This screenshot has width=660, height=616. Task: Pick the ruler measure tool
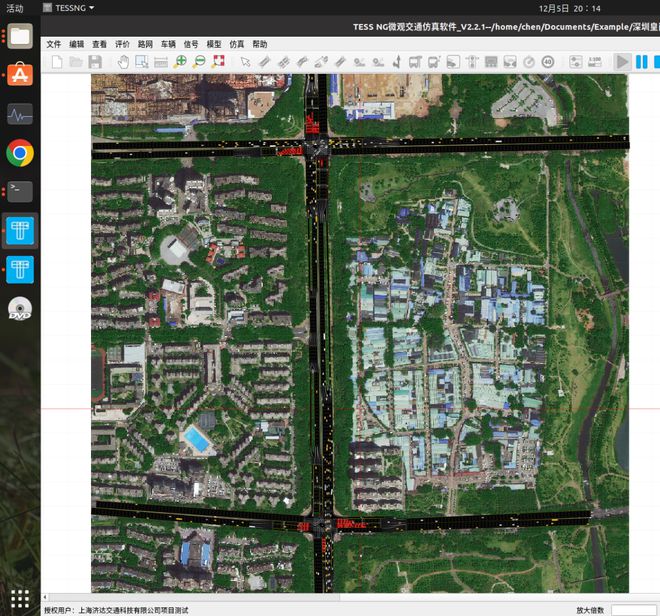161,62
